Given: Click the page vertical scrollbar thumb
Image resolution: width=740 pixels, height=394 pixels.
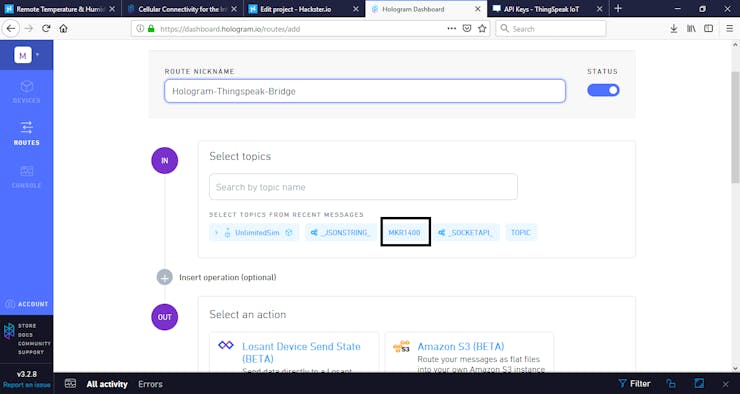Looking at the screenshot, I should coord(735,127).
